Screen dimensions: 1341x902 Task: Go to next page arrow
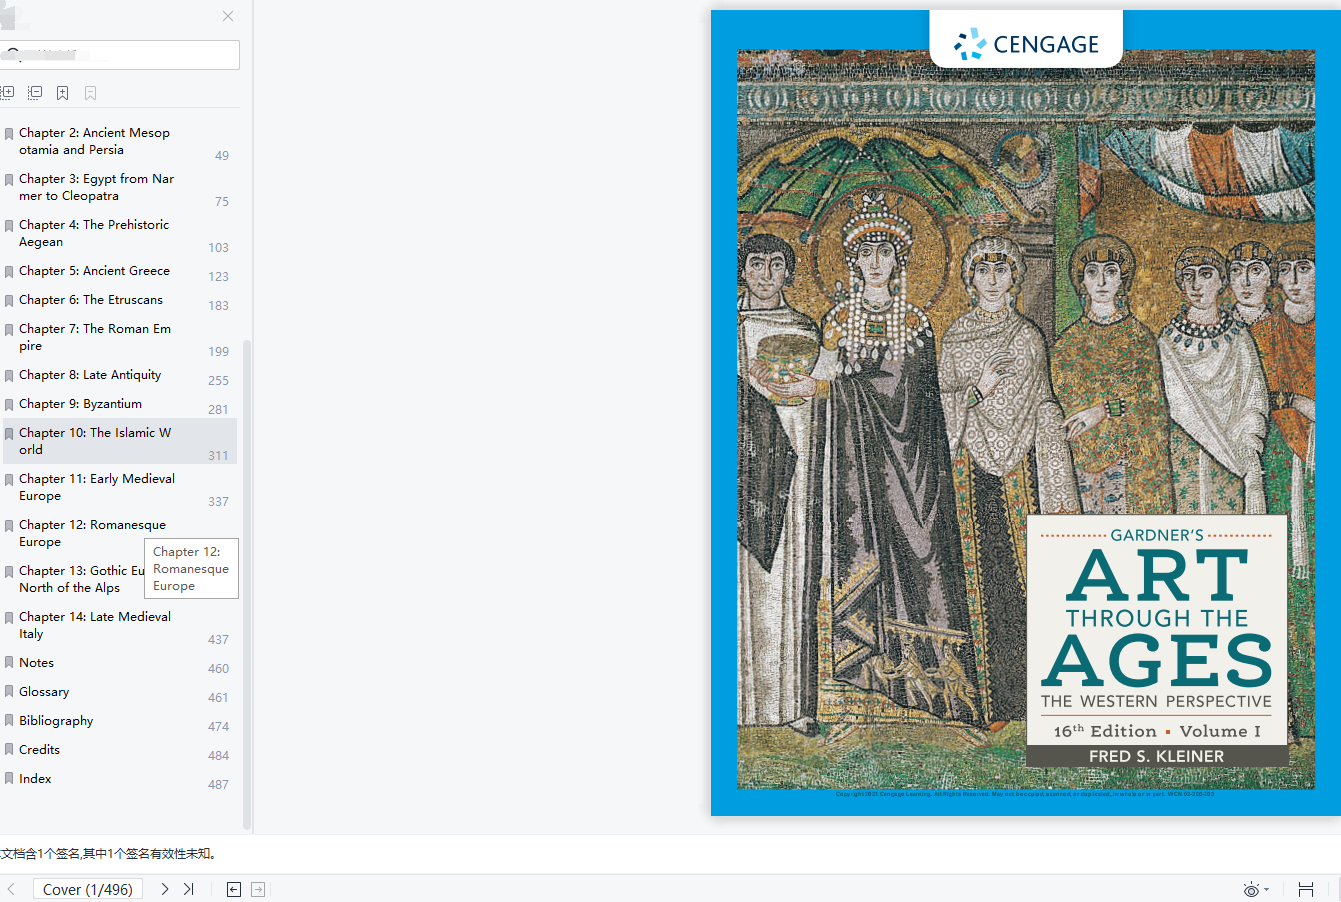(x=165, y=889)
